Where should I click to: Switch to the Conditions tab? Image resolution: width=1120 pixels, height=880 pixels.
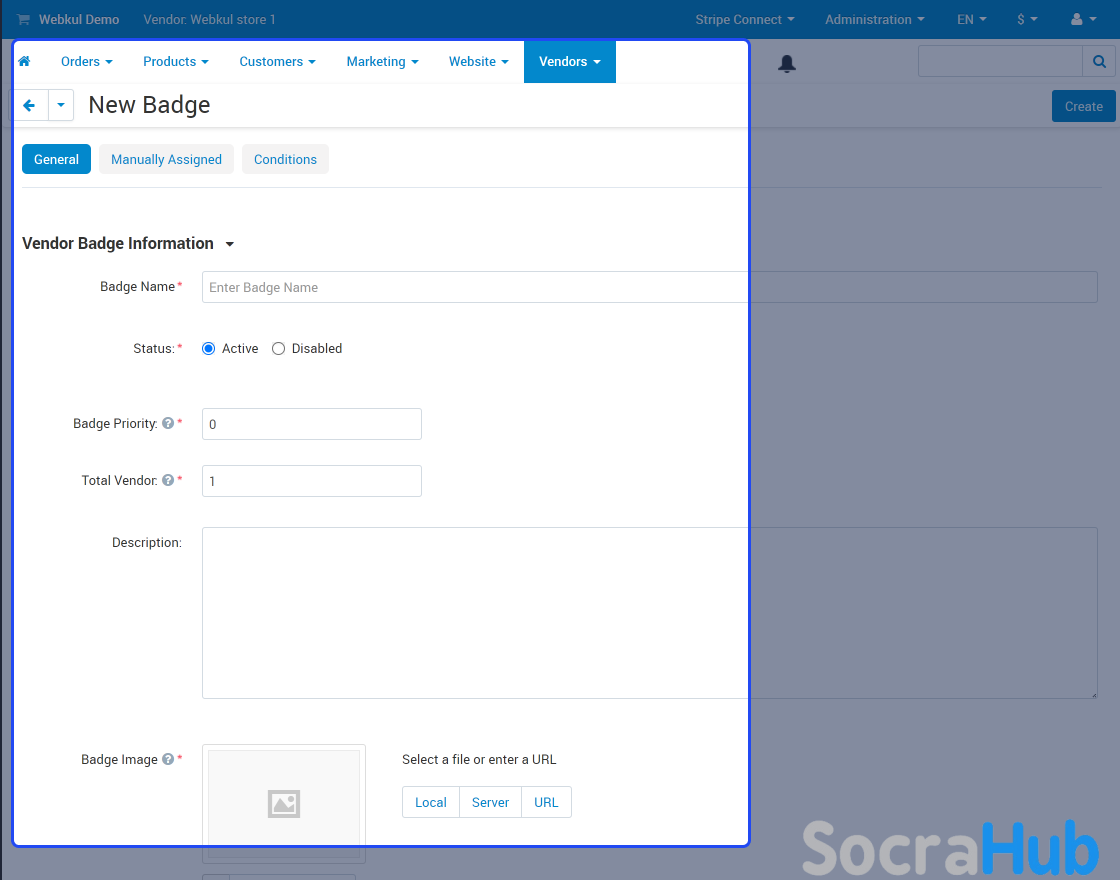point(285,160)
